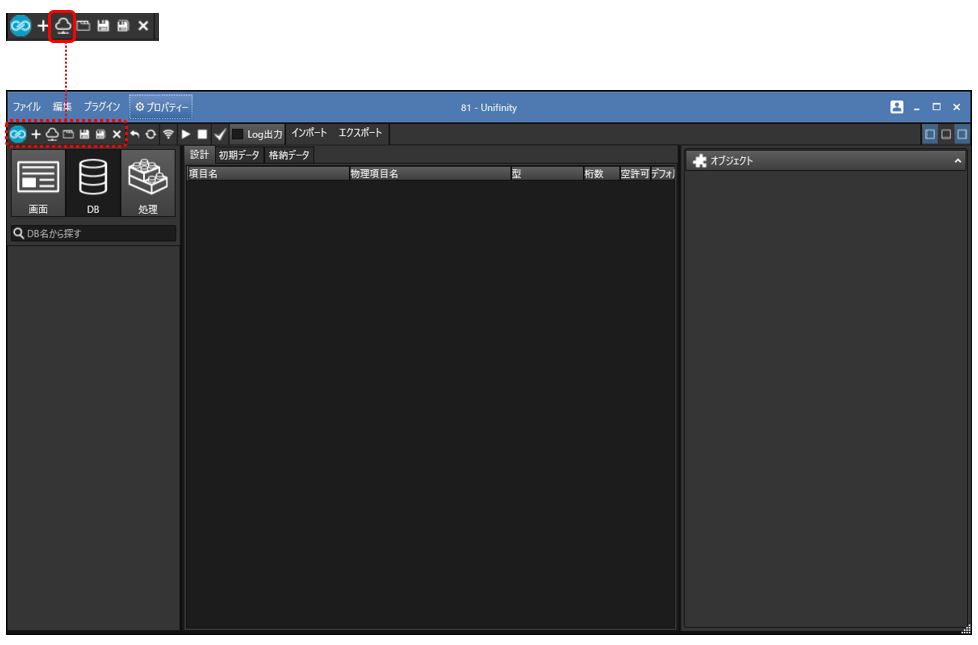Click the save disk icon beside the folder icon in main toolbar
The image size is (978, 645).
click(84, 134)
